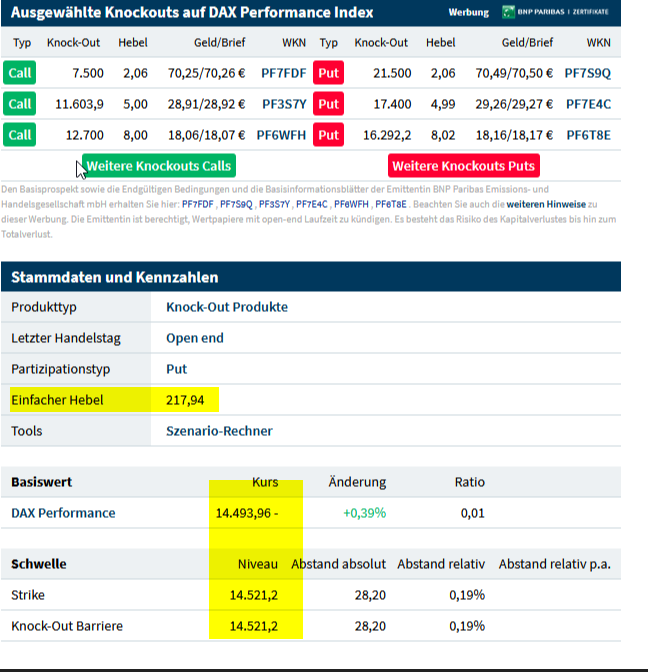Open WKN link PF7S9Q in the table
This screenshot has height=672, width=648.
pos(587,73)
